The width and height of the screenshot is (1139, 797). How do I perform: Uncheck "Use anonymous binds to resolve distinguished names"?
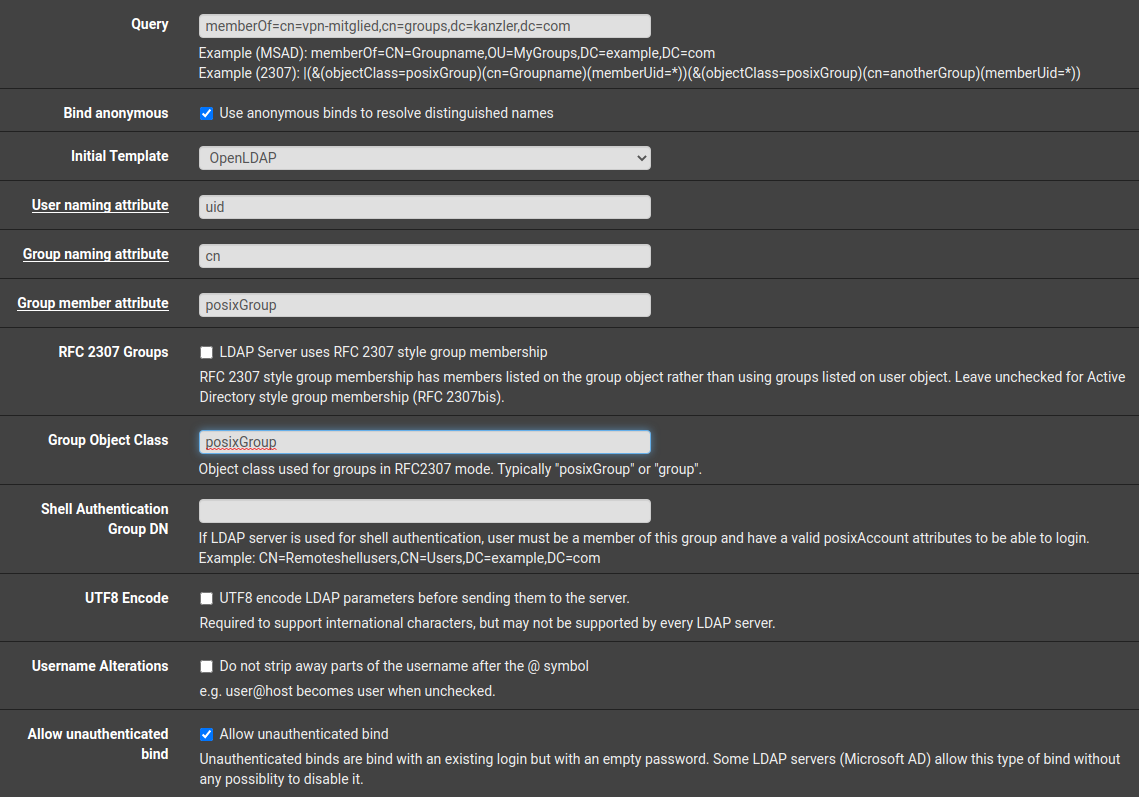click(206, 113)
